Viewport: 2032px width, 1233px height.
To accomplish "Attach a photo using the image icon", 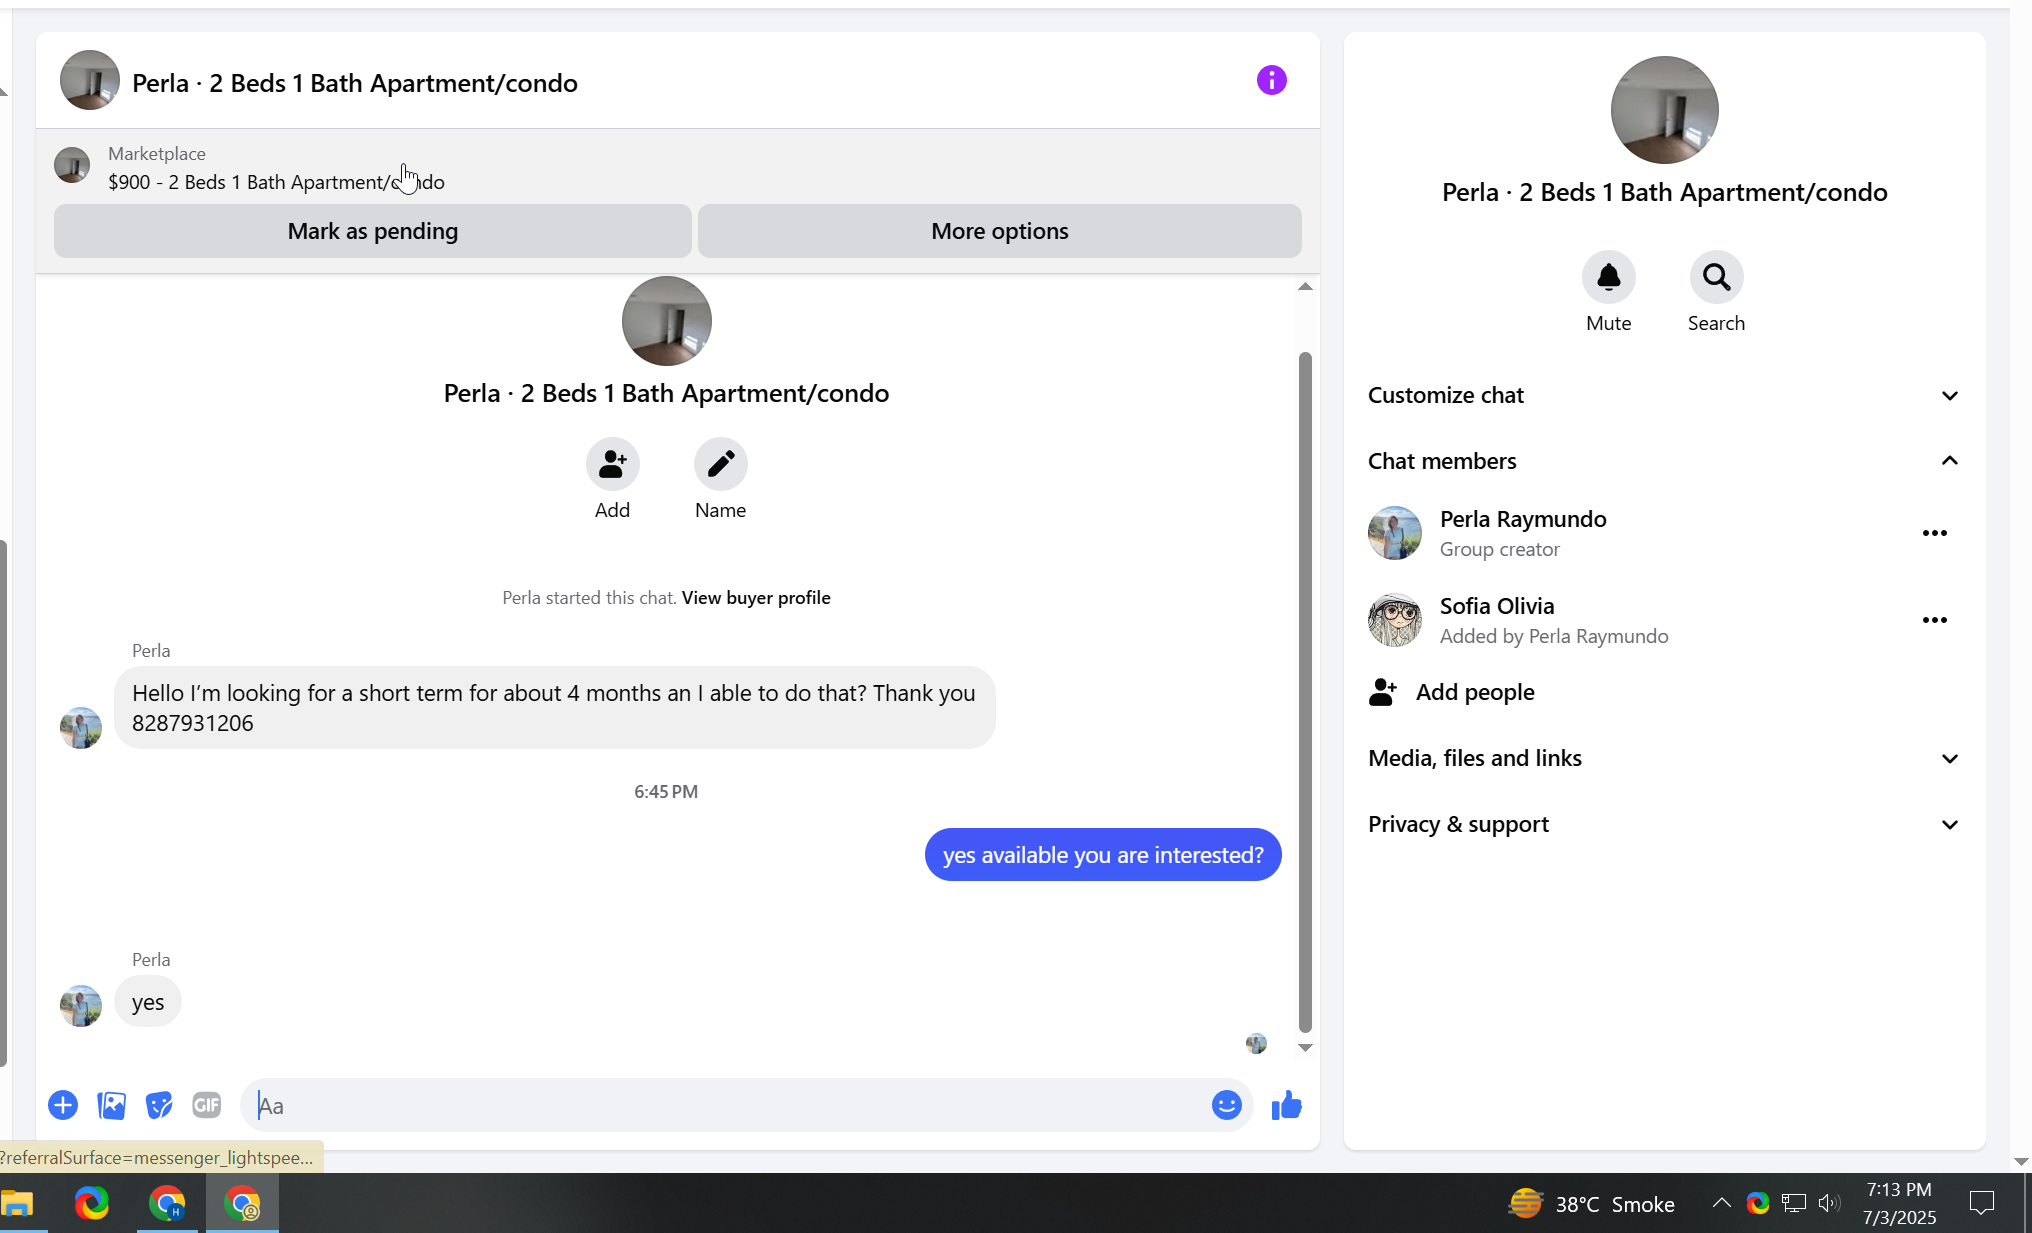I will (x=111, y=1105).
